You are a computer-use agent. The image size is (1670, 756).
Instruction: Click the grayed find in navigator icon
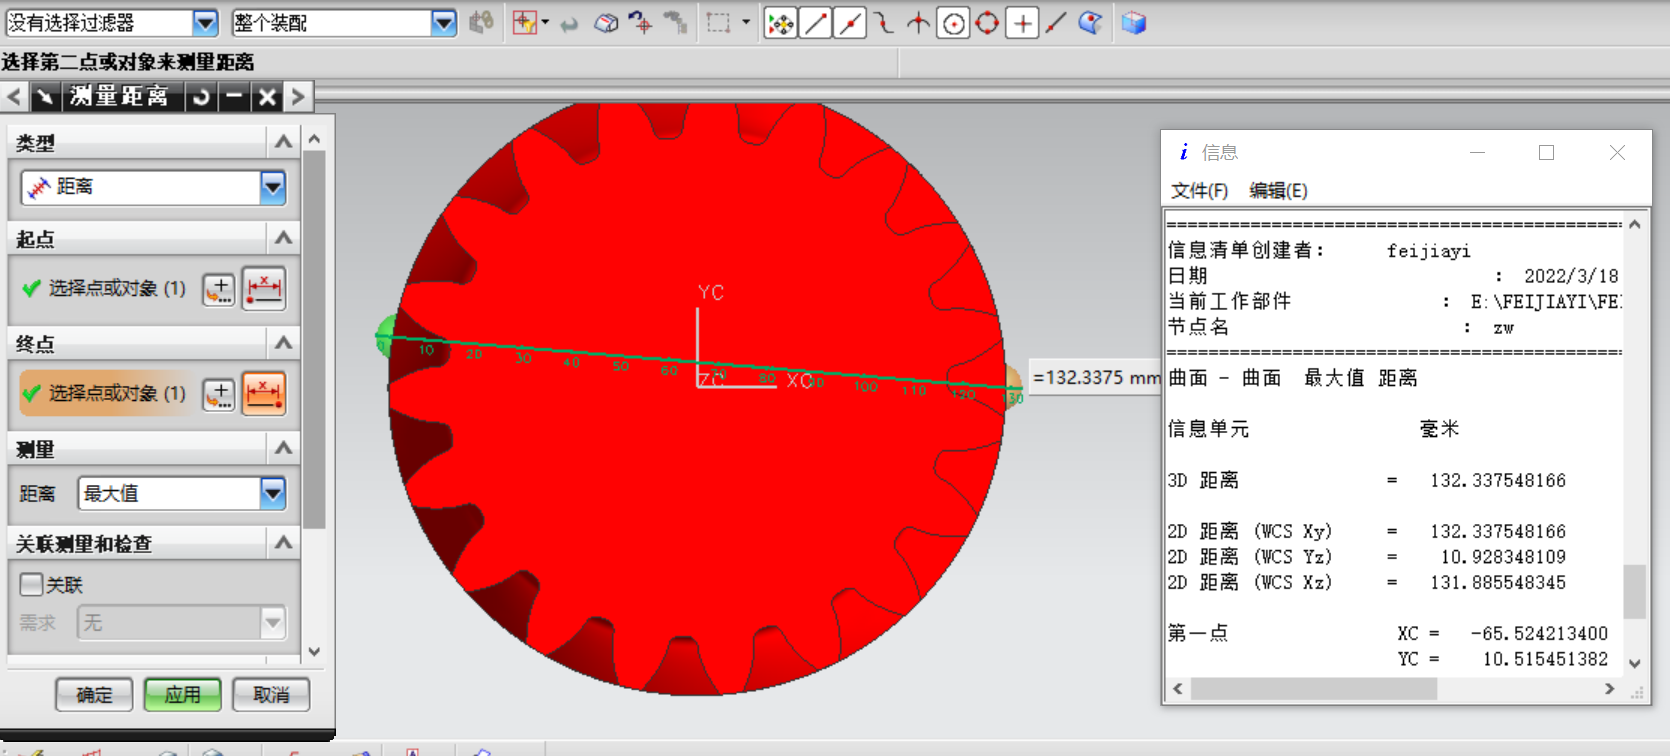676,22
